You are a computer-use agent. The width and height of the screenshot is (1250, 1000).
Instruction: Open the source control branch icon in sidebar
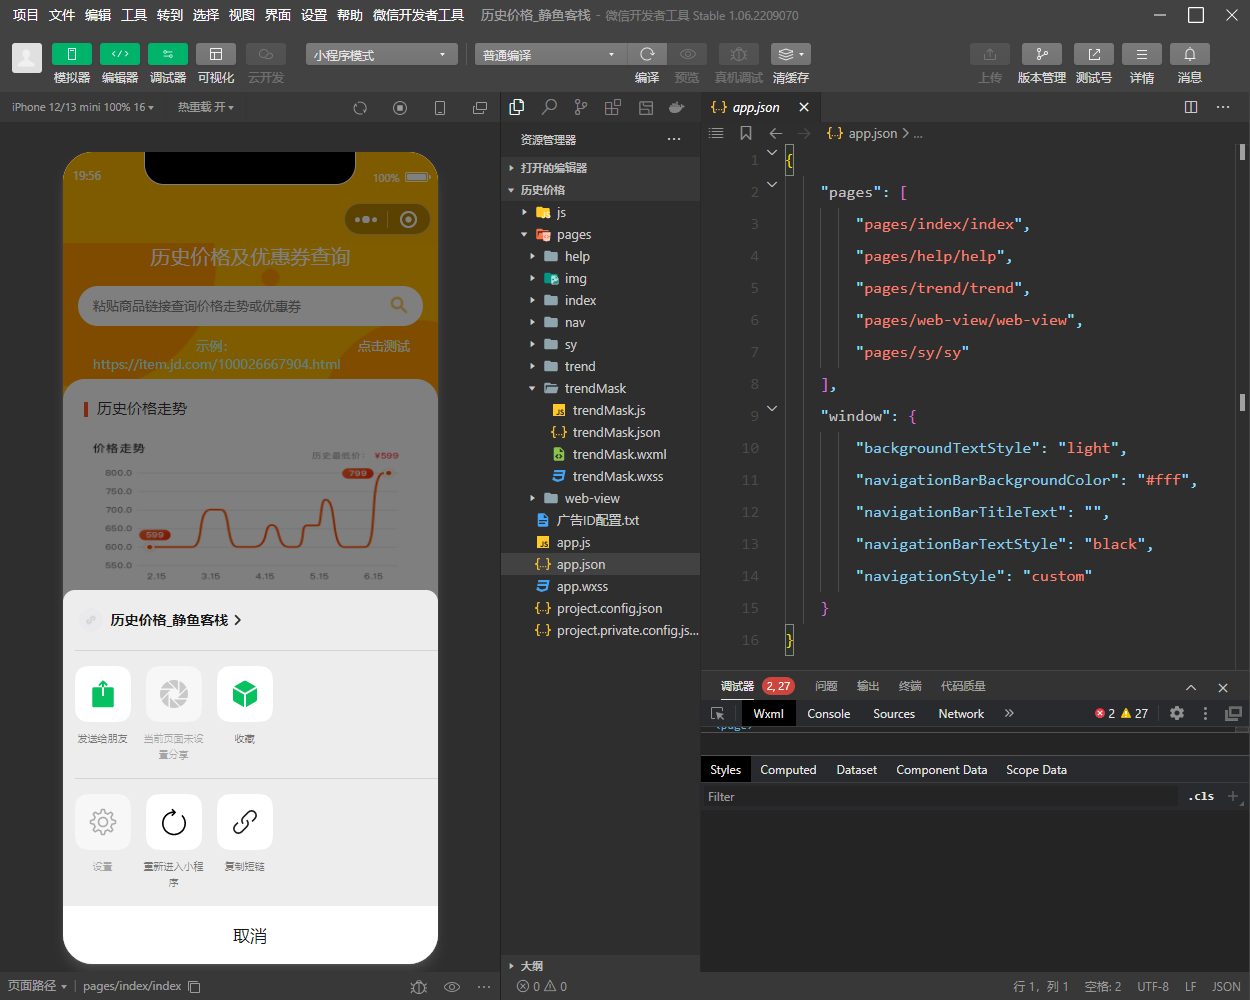click(x=581, y=107)
